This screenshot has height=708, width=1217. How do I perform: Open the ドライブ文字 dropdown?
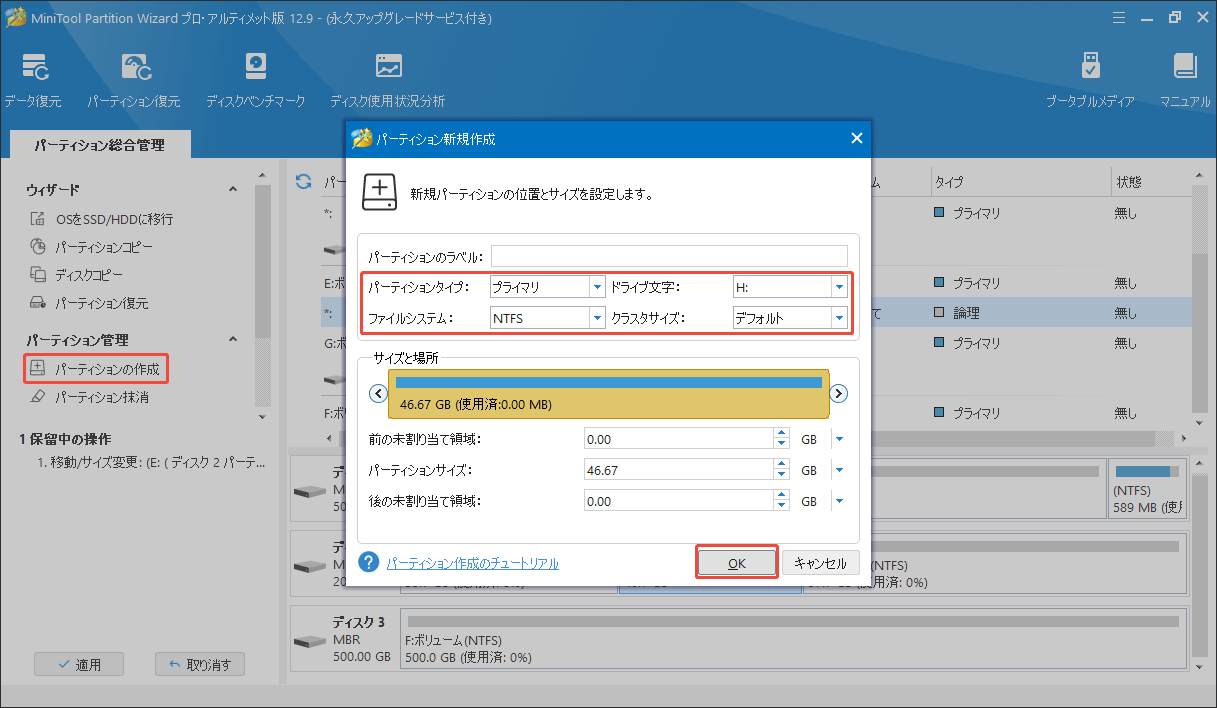[839, 287]
